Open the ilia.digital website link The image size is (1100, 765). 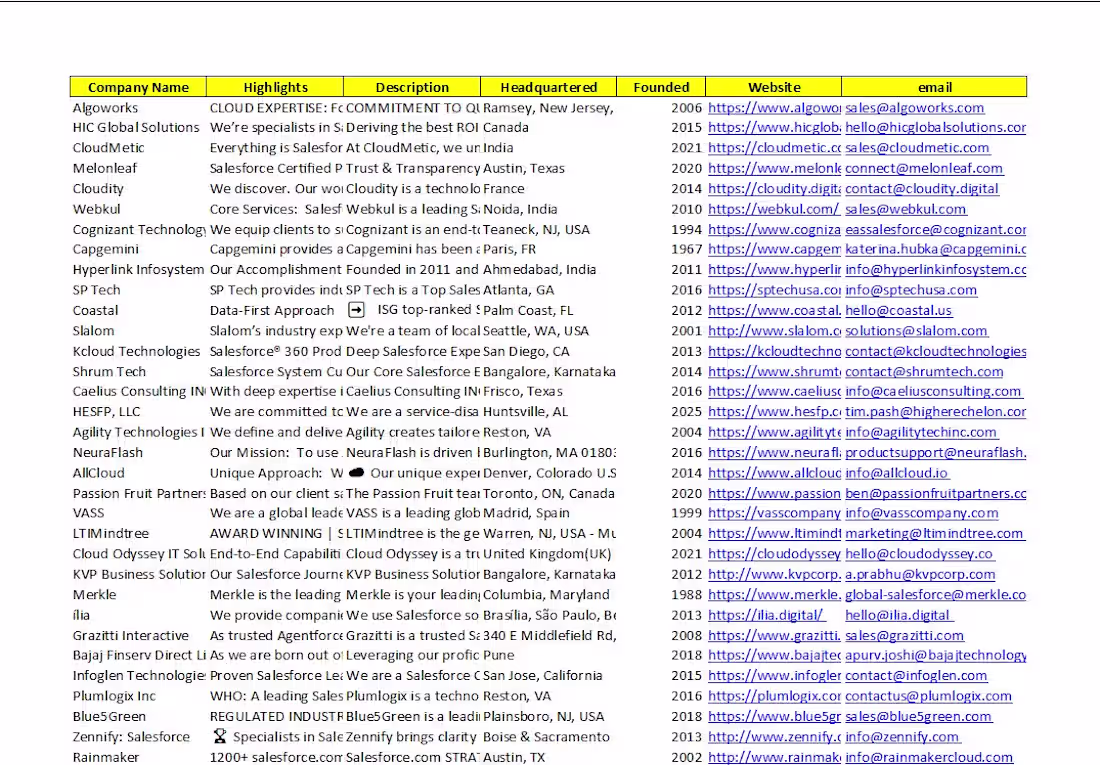point(767,616)
